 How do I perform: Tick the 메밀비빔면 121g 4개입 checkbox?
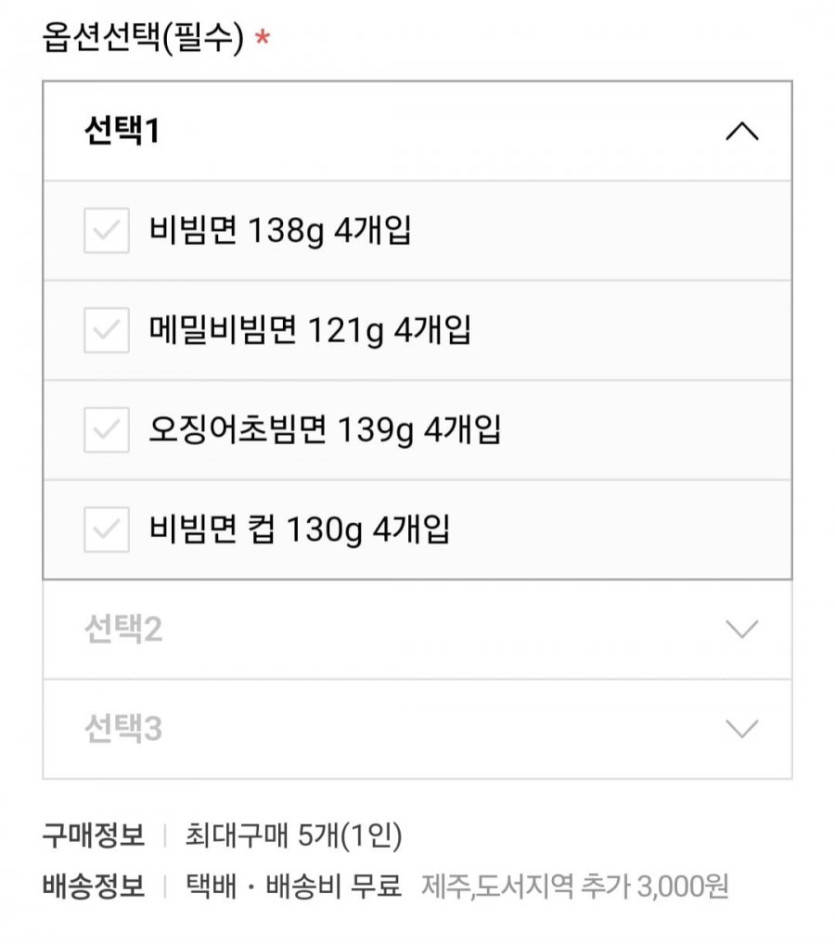click(x=106, y=331)
